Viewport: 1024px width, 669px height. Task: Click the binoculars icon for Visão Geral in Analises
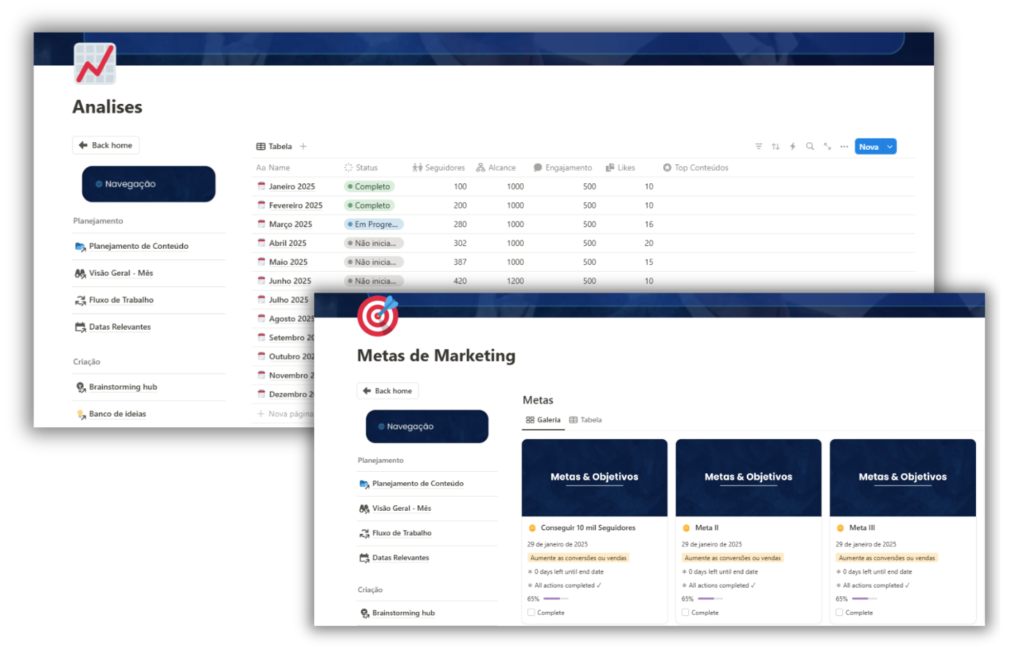[x=80, y=273]
